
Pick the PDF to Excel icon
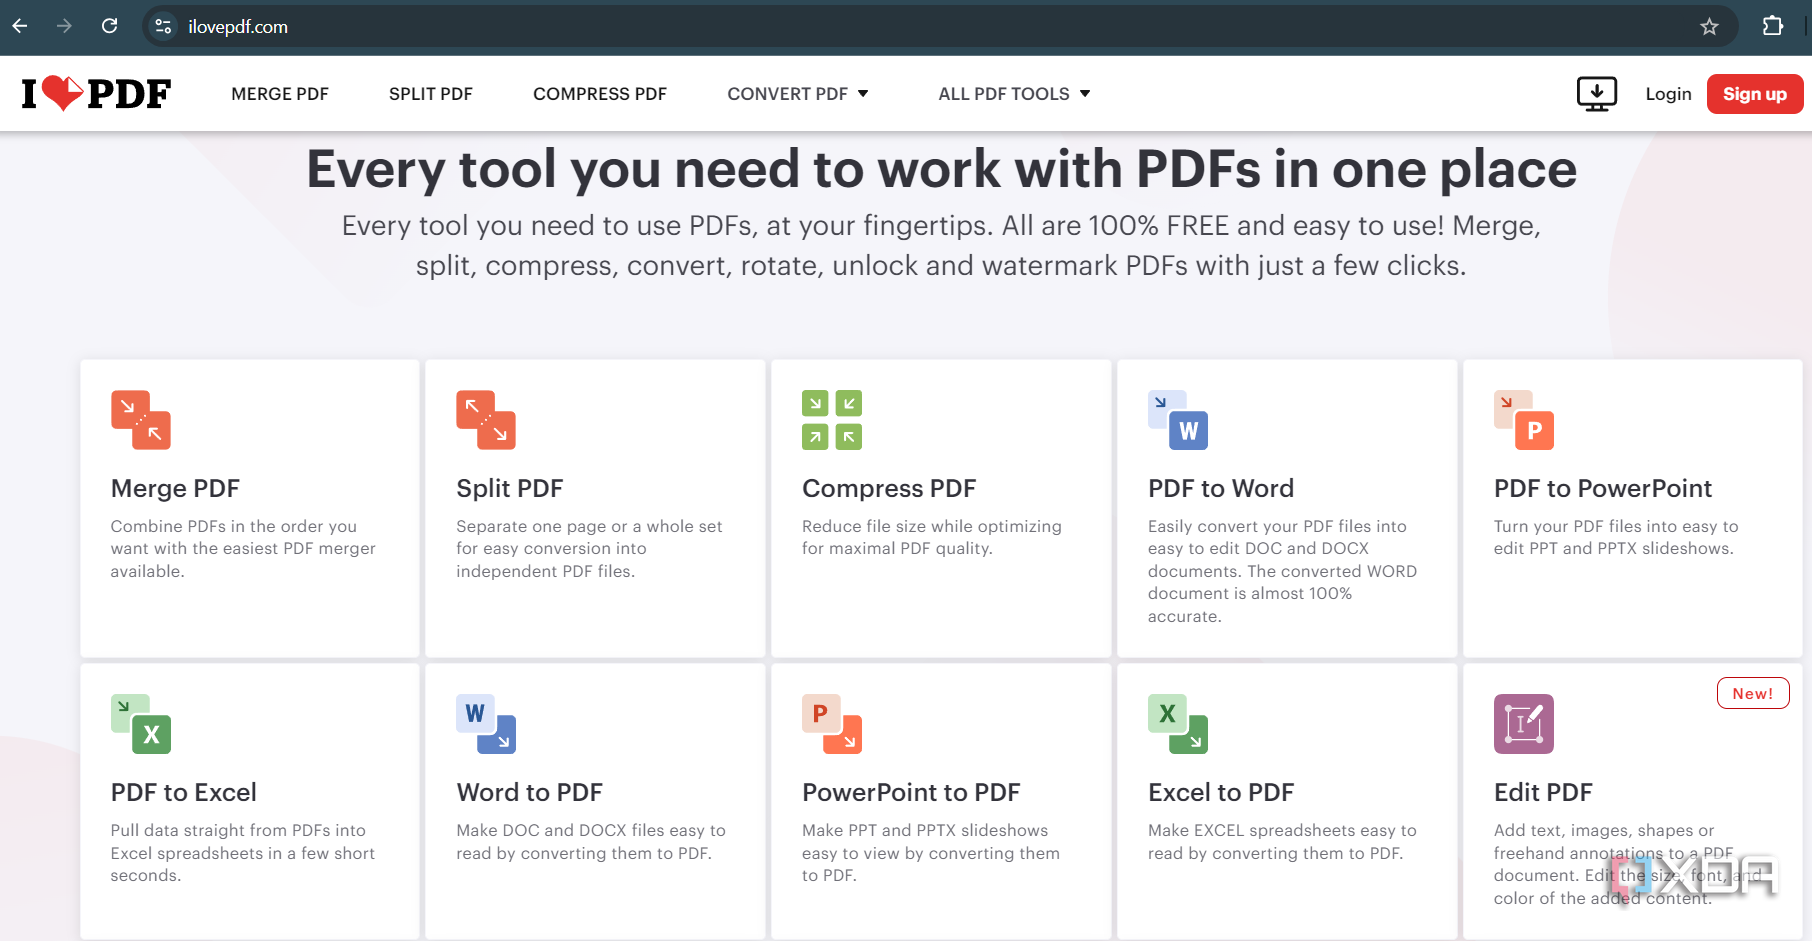click(x=141, y=724)
